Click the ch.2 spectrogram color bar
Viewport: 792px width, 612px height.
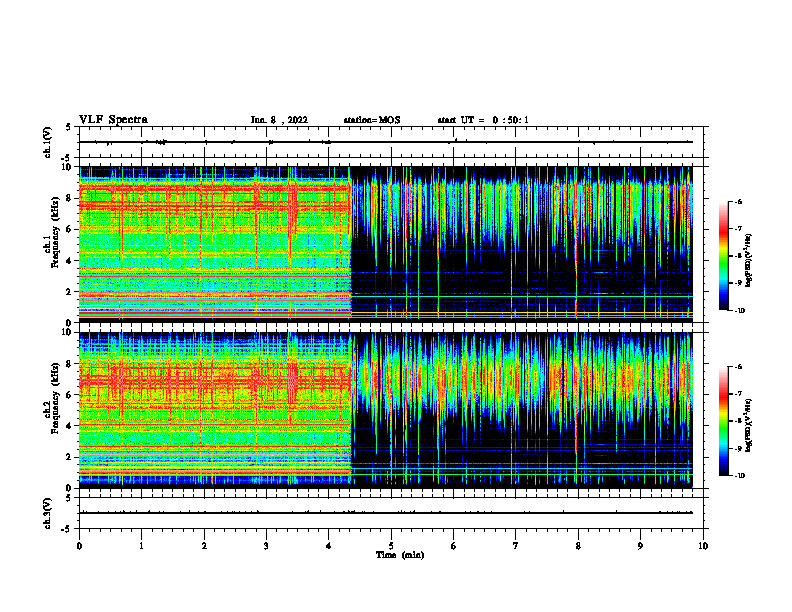(723, 421)
